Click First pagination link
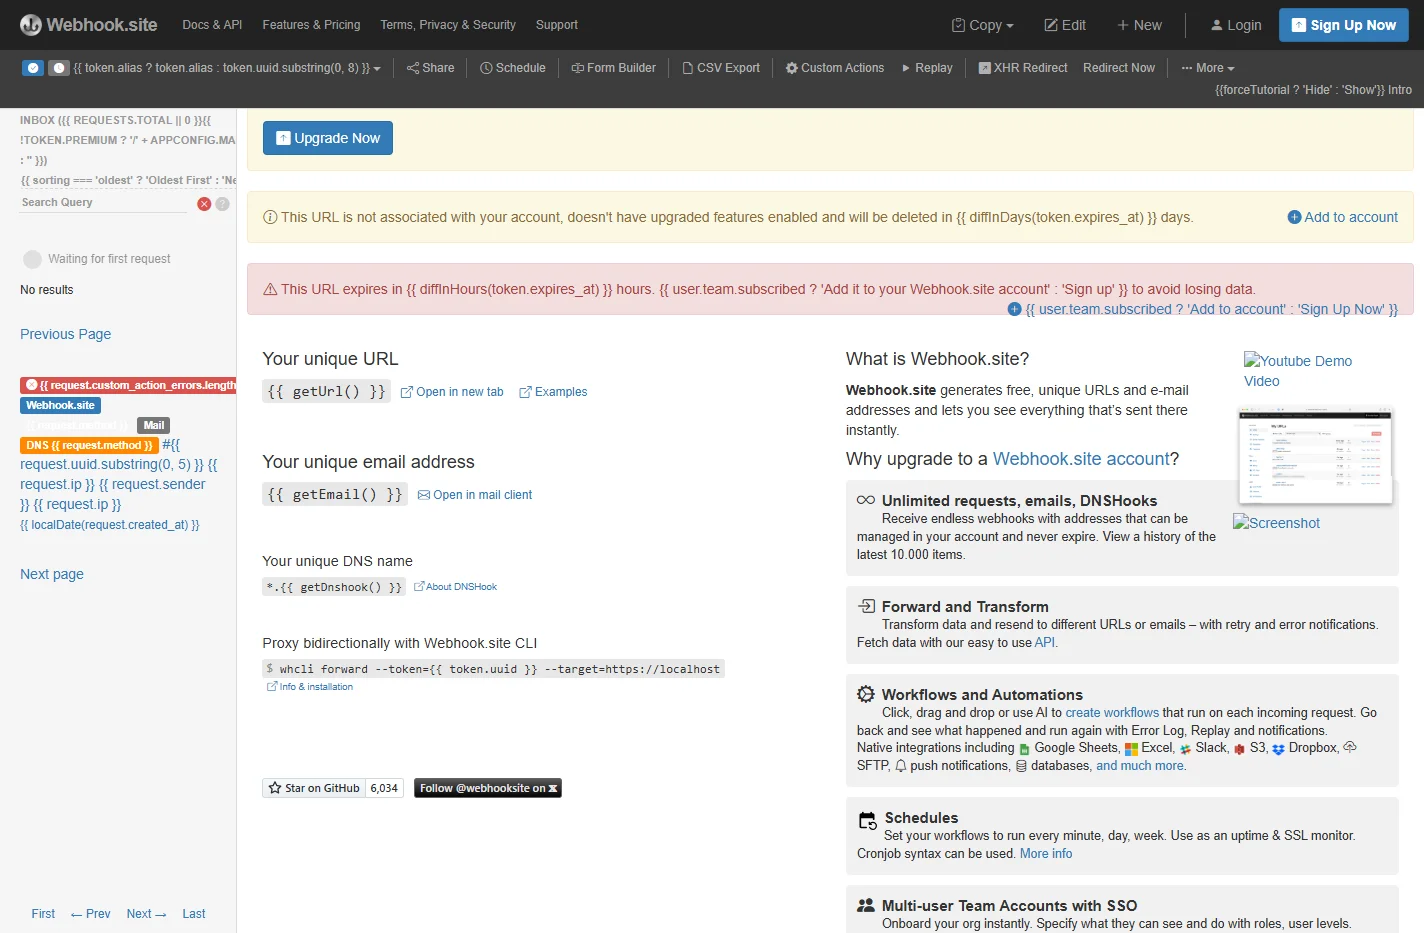Viewport: 1424px width, 933px height. (43, 914)
